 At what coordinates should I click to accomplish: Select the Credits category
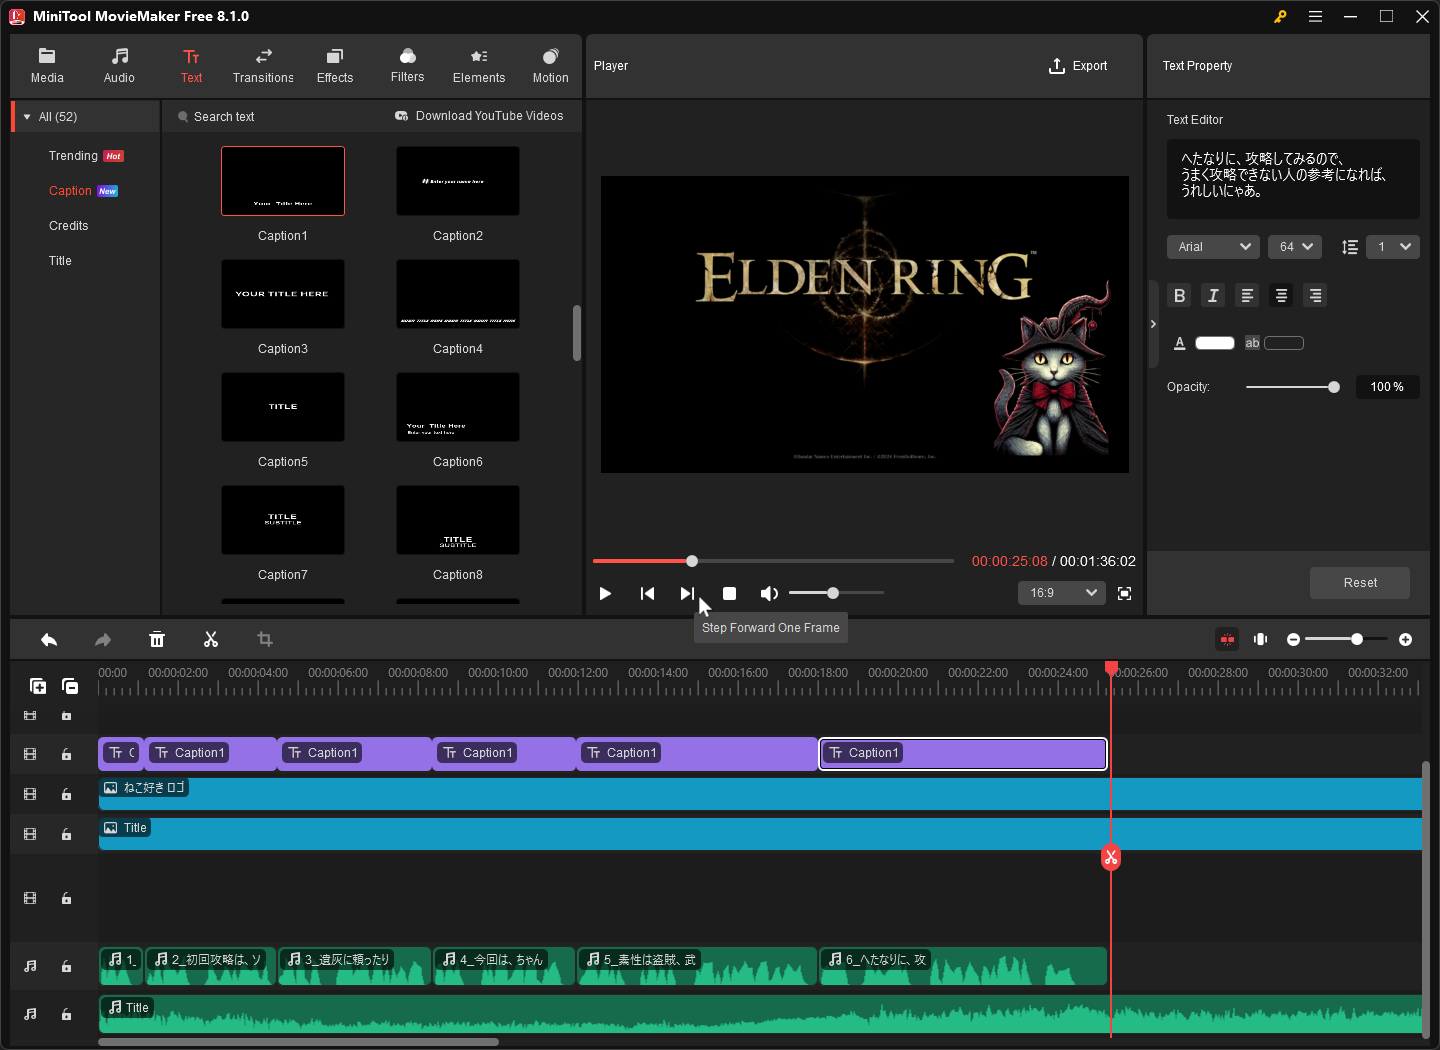[69, 226]
